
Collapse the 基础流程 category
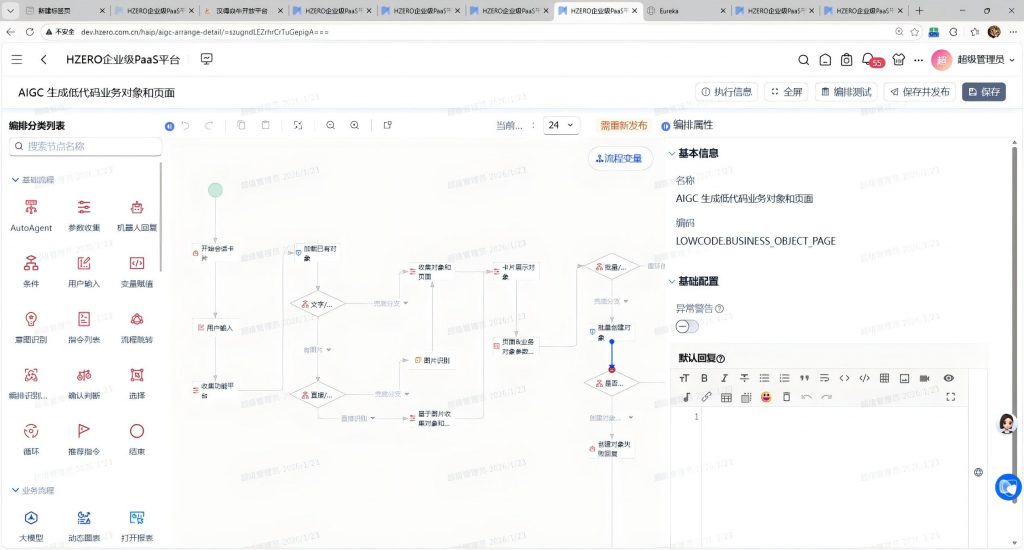click(15, 180)
